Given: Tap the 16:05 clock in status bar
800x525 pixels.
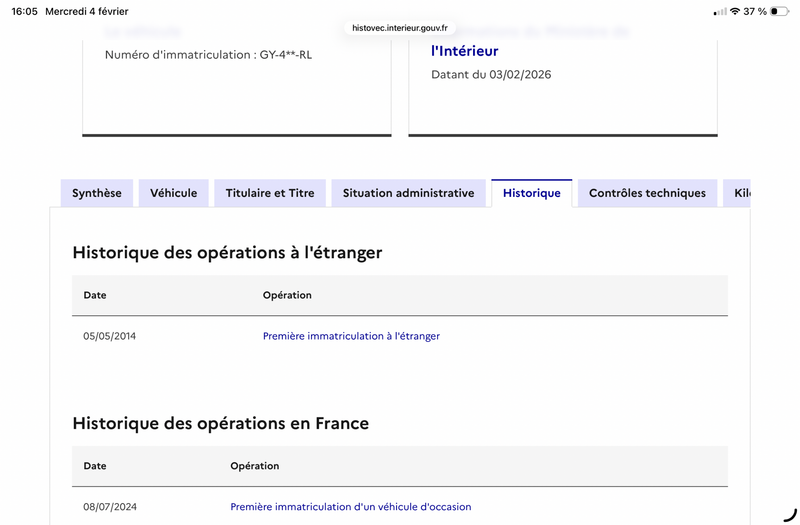Looking at the screenshot, I should [x=25, y=12].
